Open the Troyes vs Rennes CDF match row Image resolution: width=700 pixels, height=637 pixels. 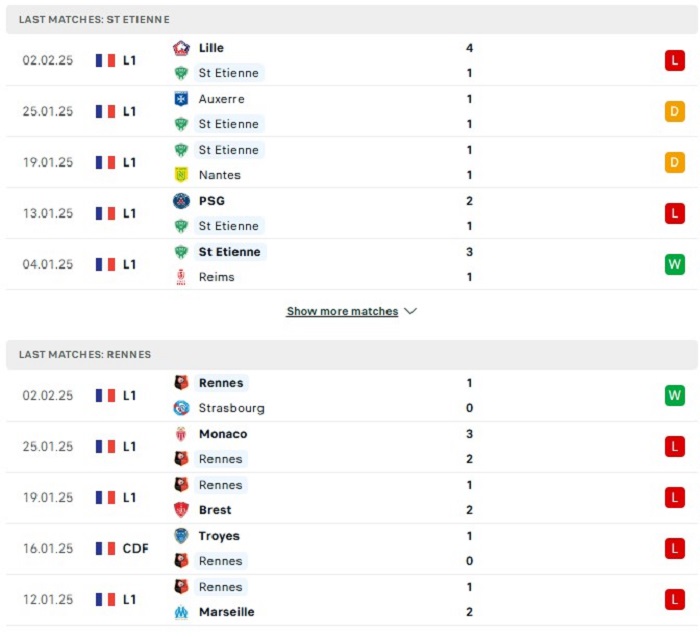(x=352, y=549)
